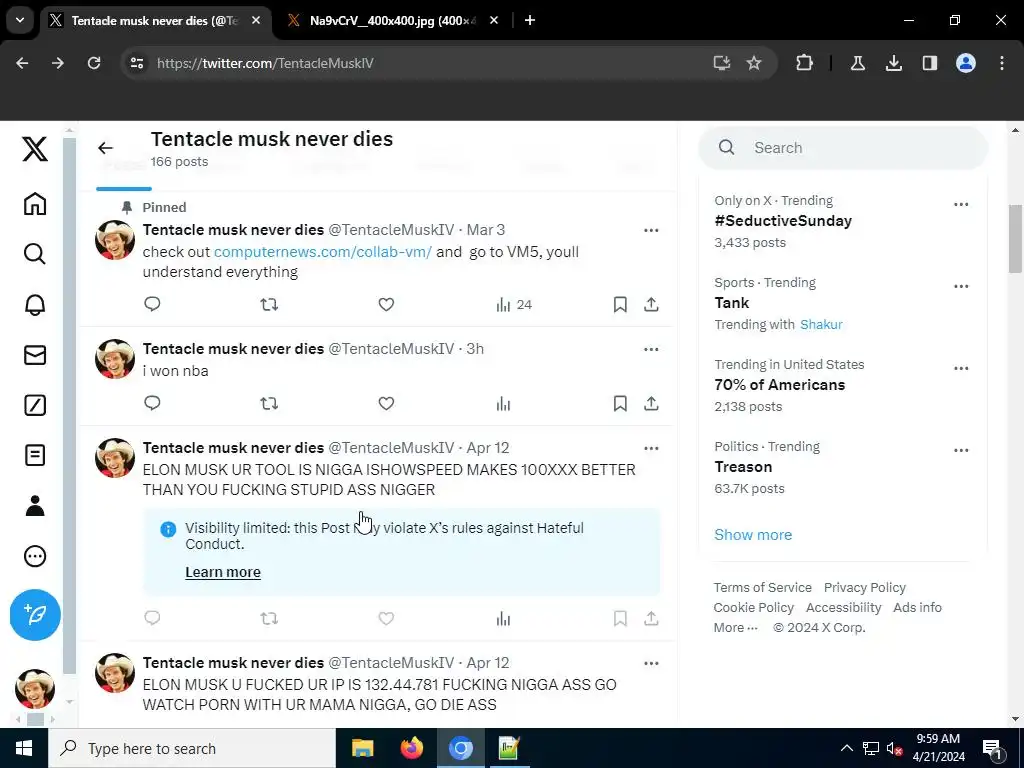This screenshot has width=1024, height=768.
Task: Bookmark the pinned post
Action: click(620, 304)
